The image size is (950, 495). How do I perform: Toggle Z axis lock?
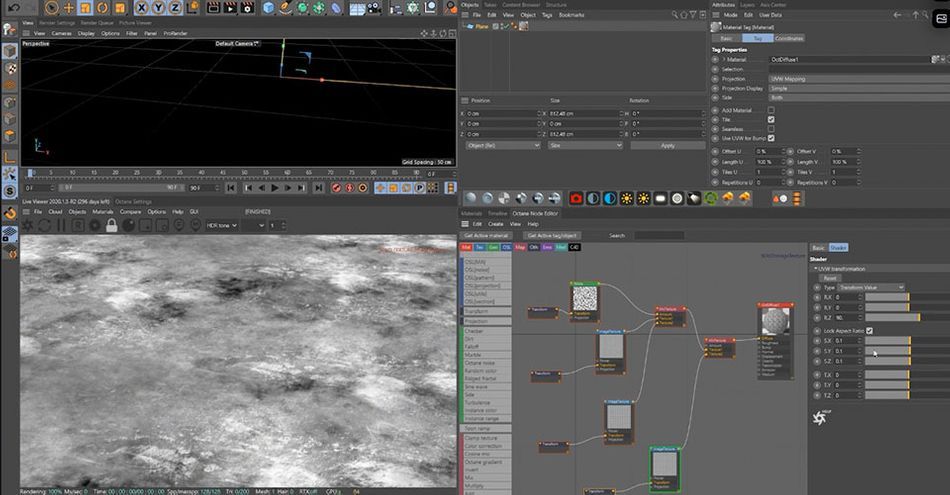175,8
